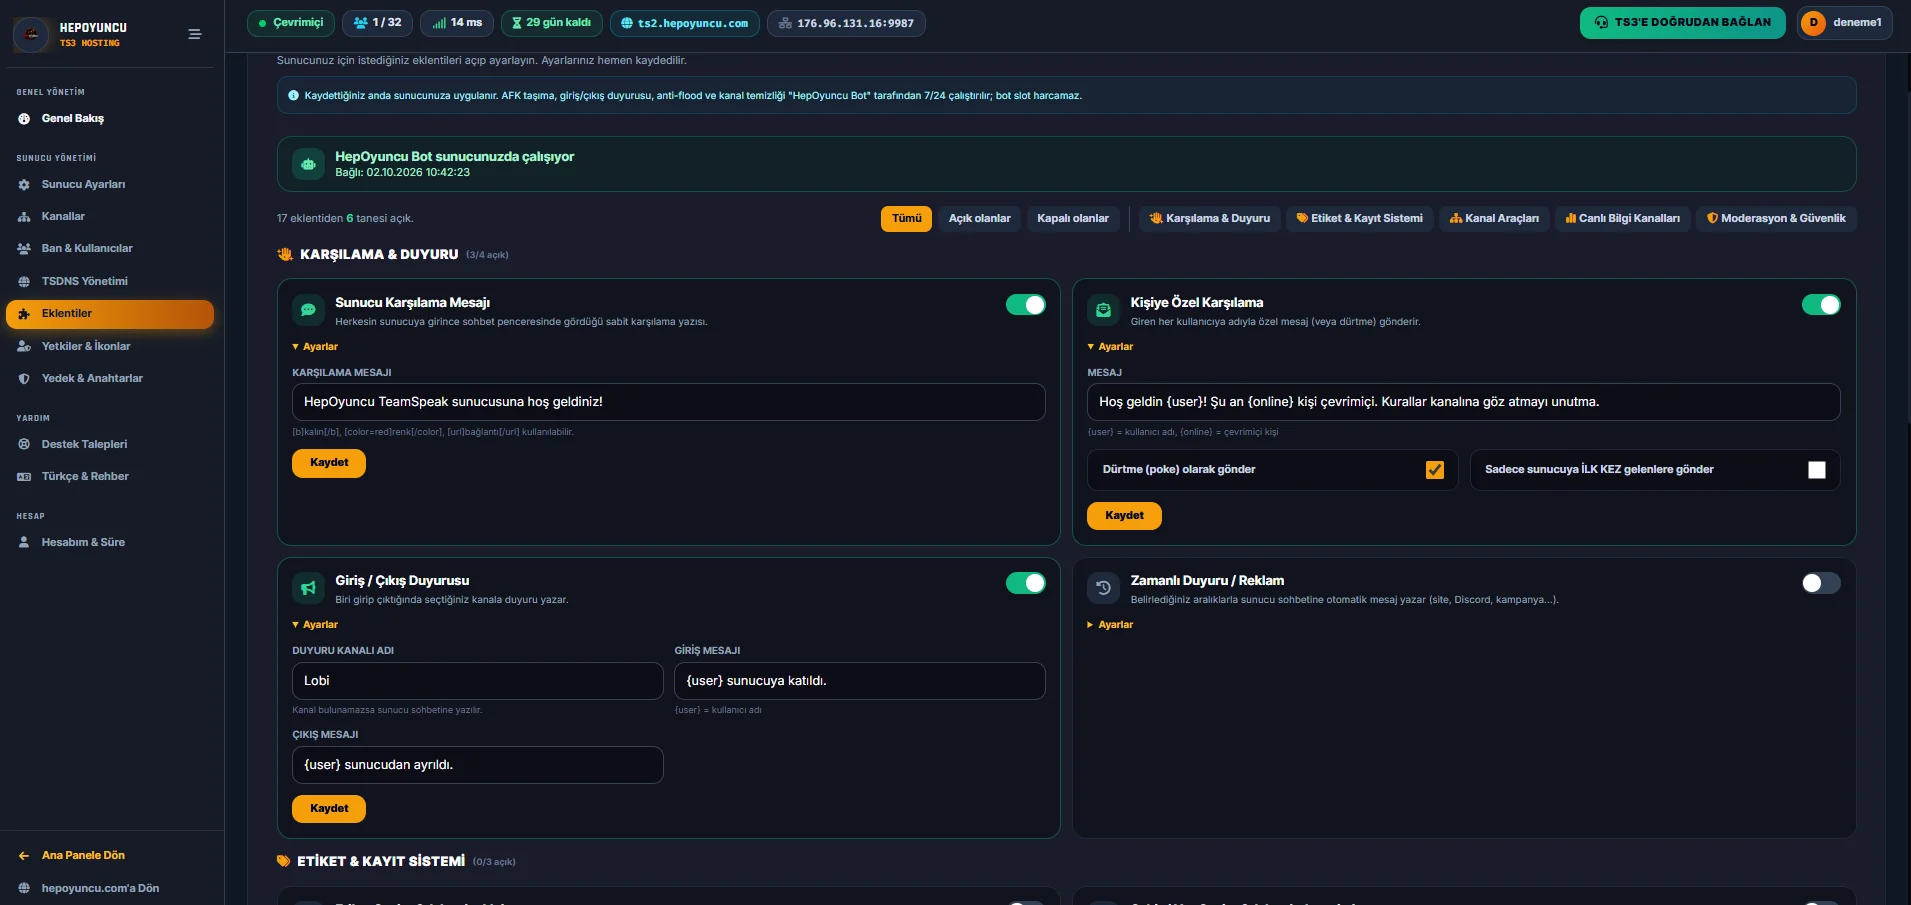Click the Yedek & Anahtarlar shield icon
This screenshot has height=905, width=1911.
click(24, 379)
